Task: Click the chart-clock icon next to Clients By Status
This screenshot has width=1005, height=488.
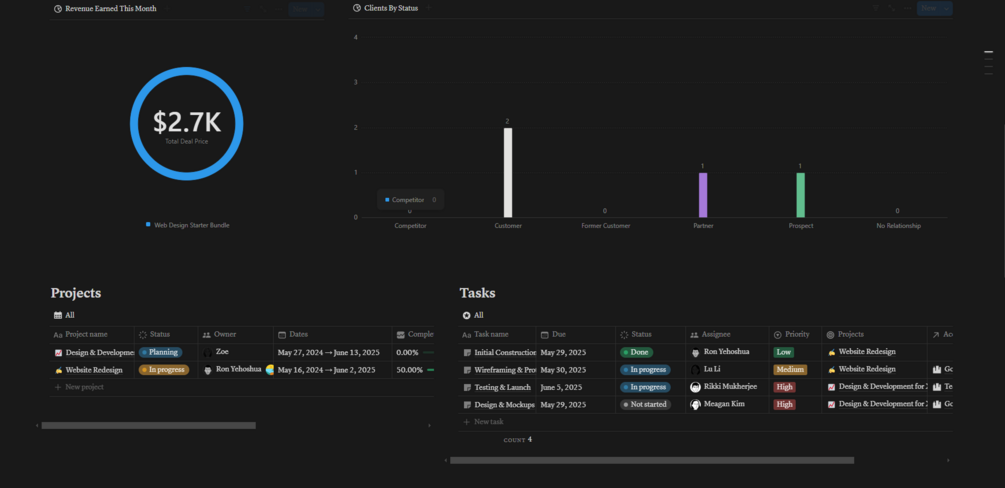Action: point(357,8)
